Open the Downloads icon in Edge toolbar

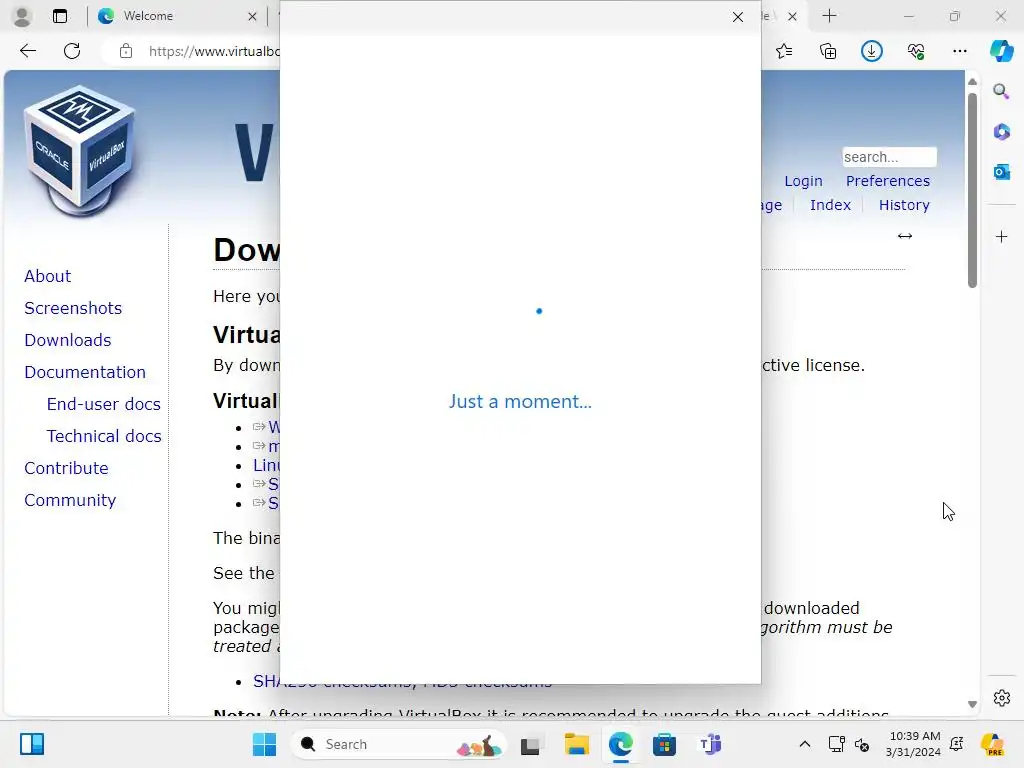tap(872, 51)
